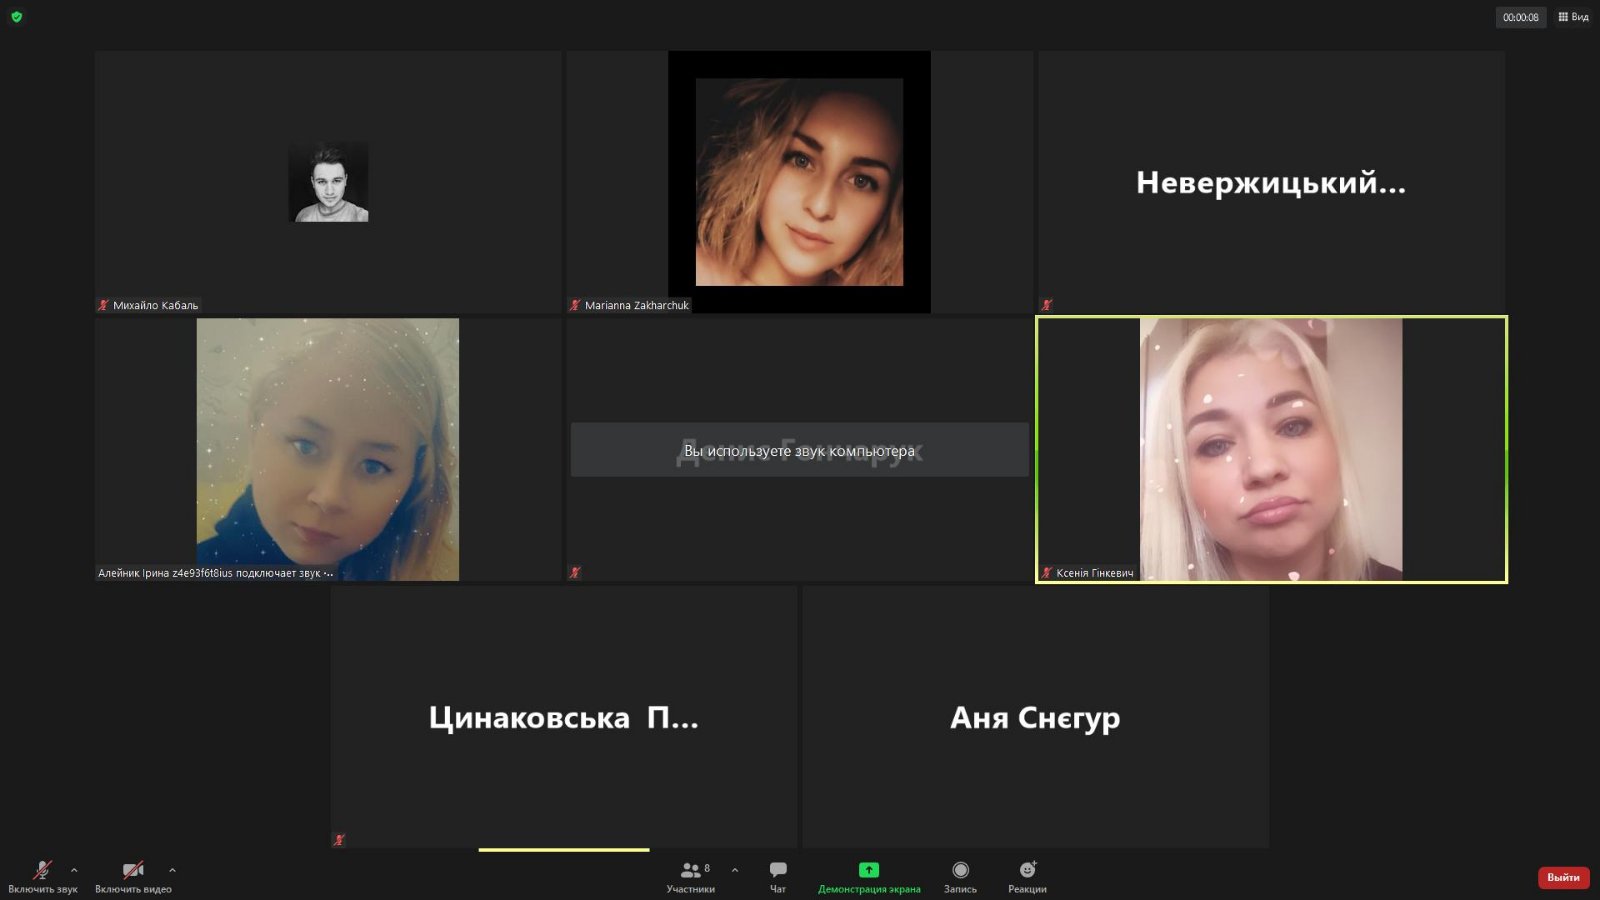Select Ксенія Гінкевич highlighted video tile
1600x900 pixels.
(1271, 449)
